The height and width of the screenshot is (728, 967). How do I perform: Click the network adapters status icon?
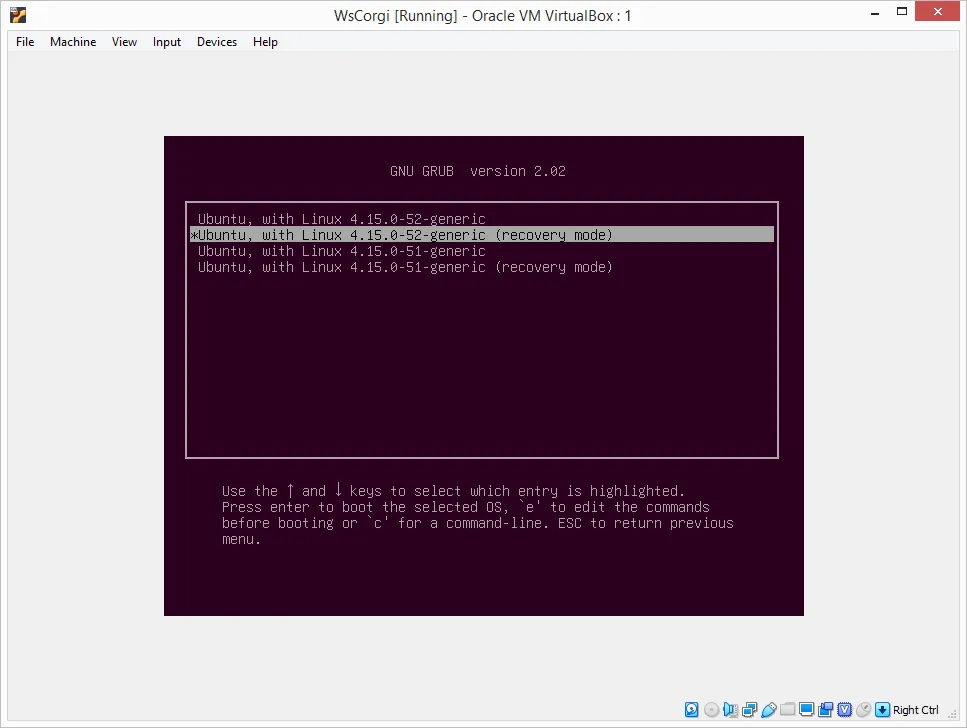coord(750,710)
